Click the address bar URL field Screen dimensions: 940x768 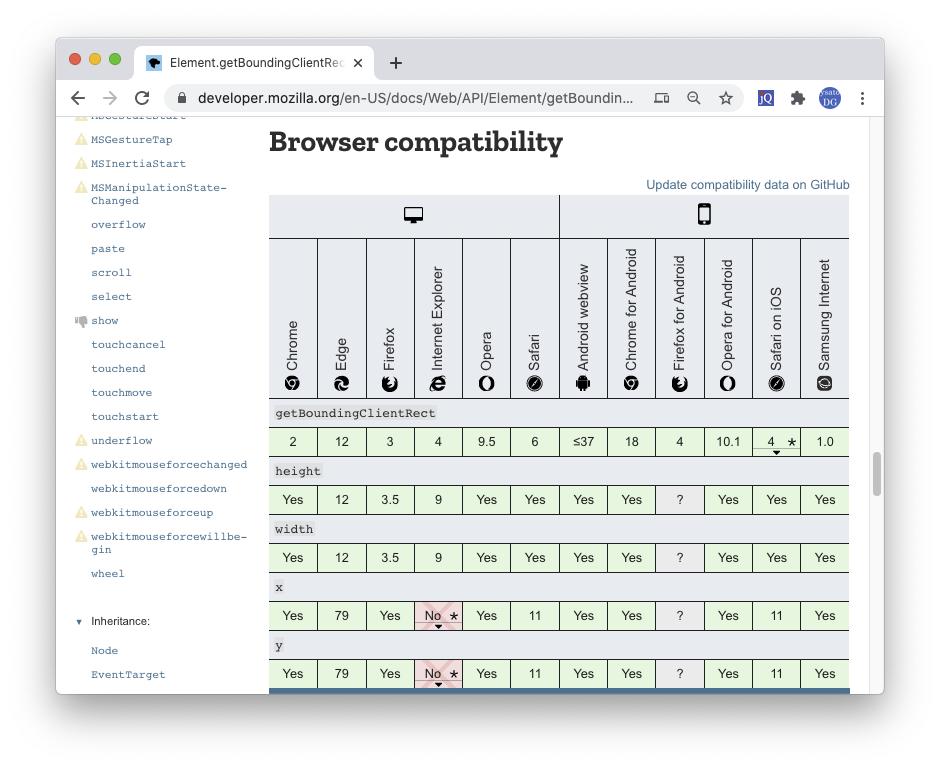(x=415, y=98)
